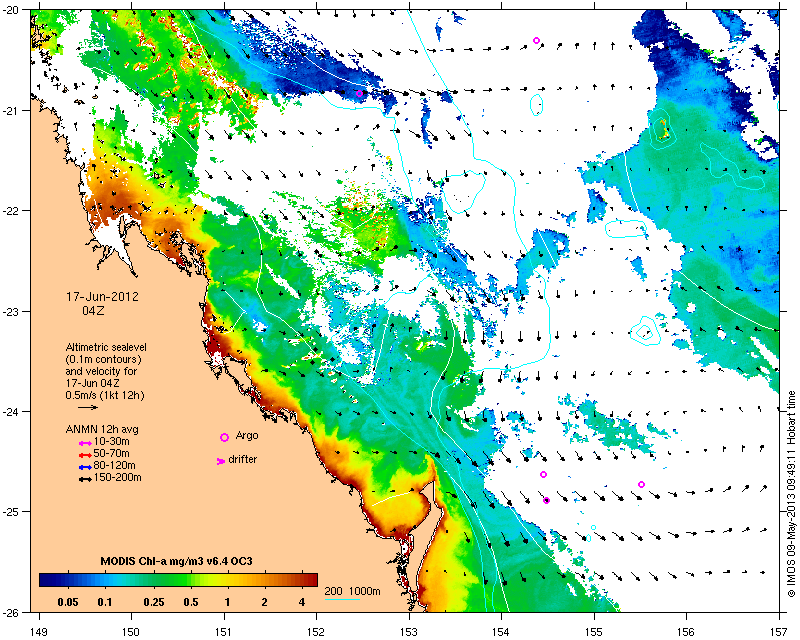Viewport: 800px width, 640px height.
Task: Click the '157' longitude axis label
Action: tap(779, 632)
